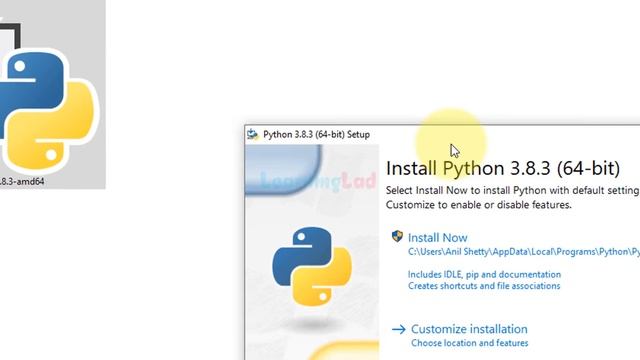Click the arrow icon beside Customize installation
The image size is (640, 360).
tap(399, 329)
